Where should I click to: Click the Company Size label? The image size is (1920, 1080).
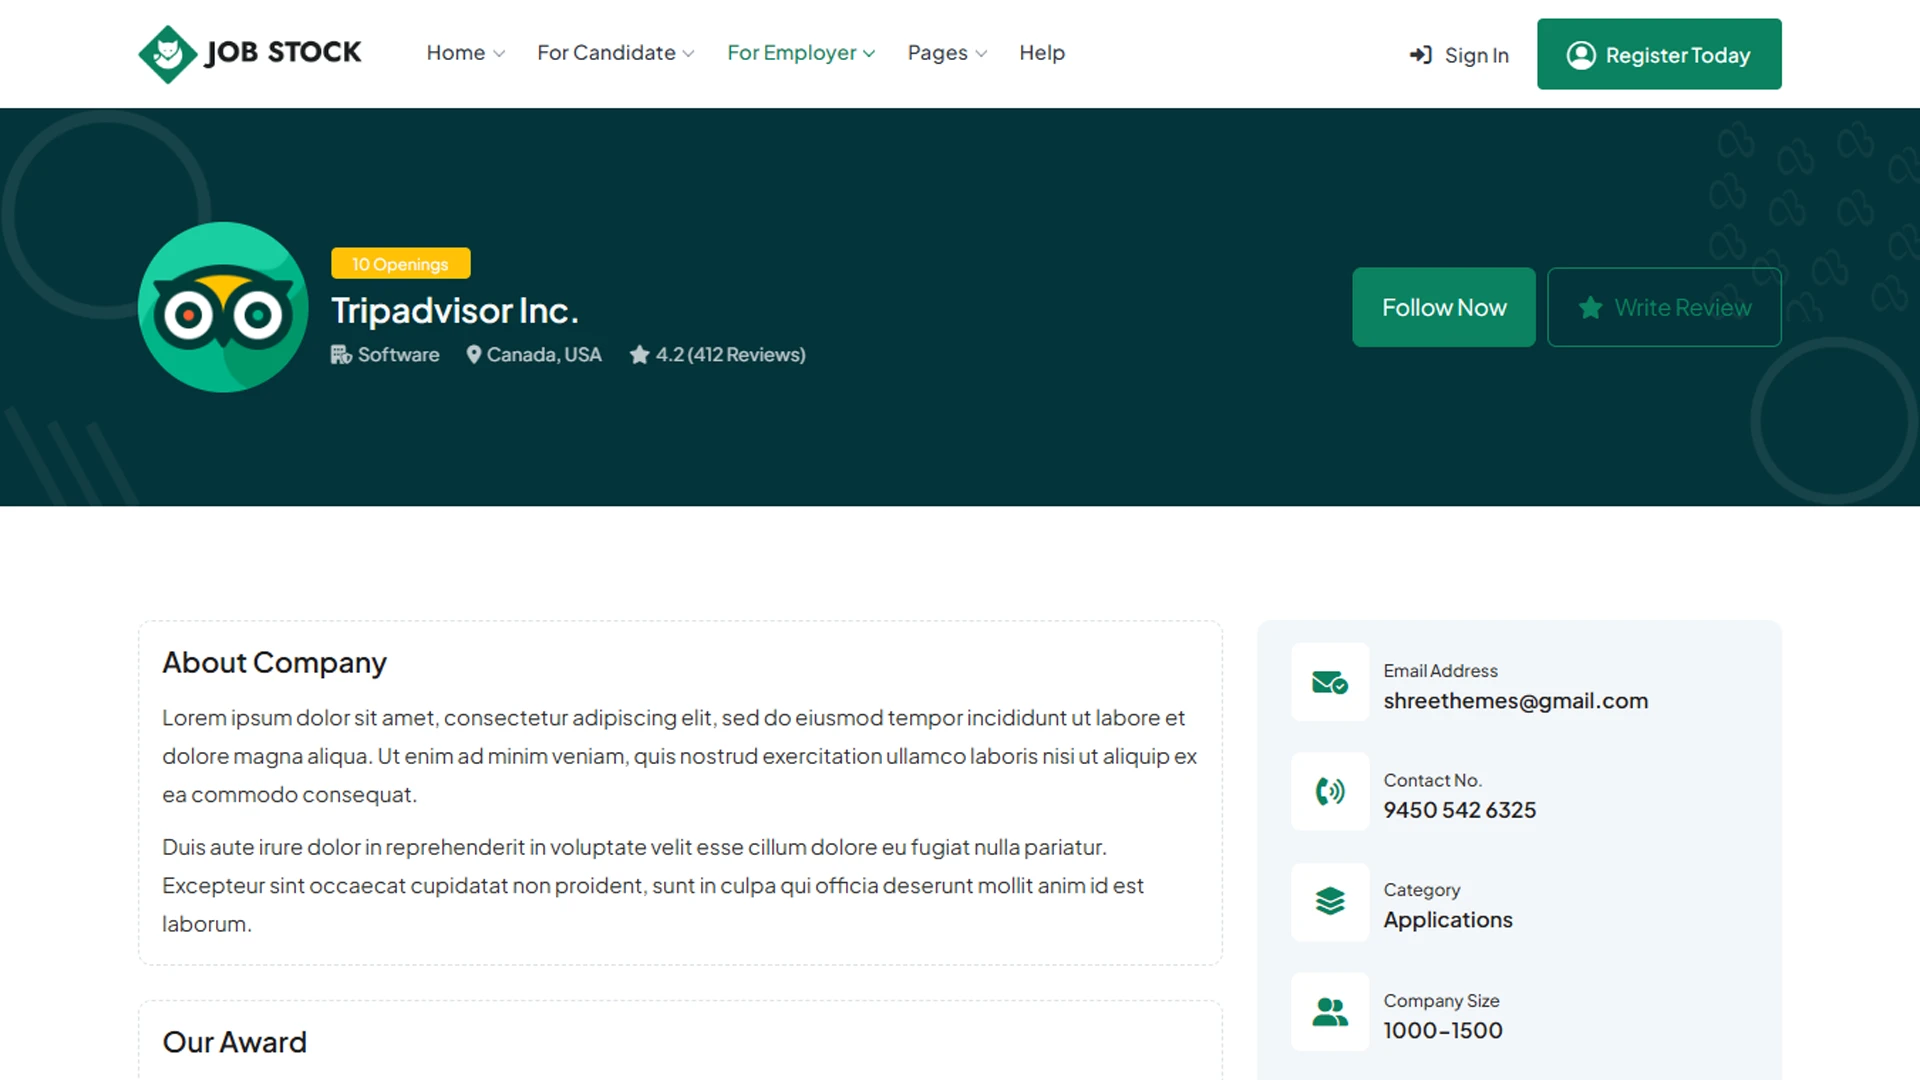(1442, 1001)
